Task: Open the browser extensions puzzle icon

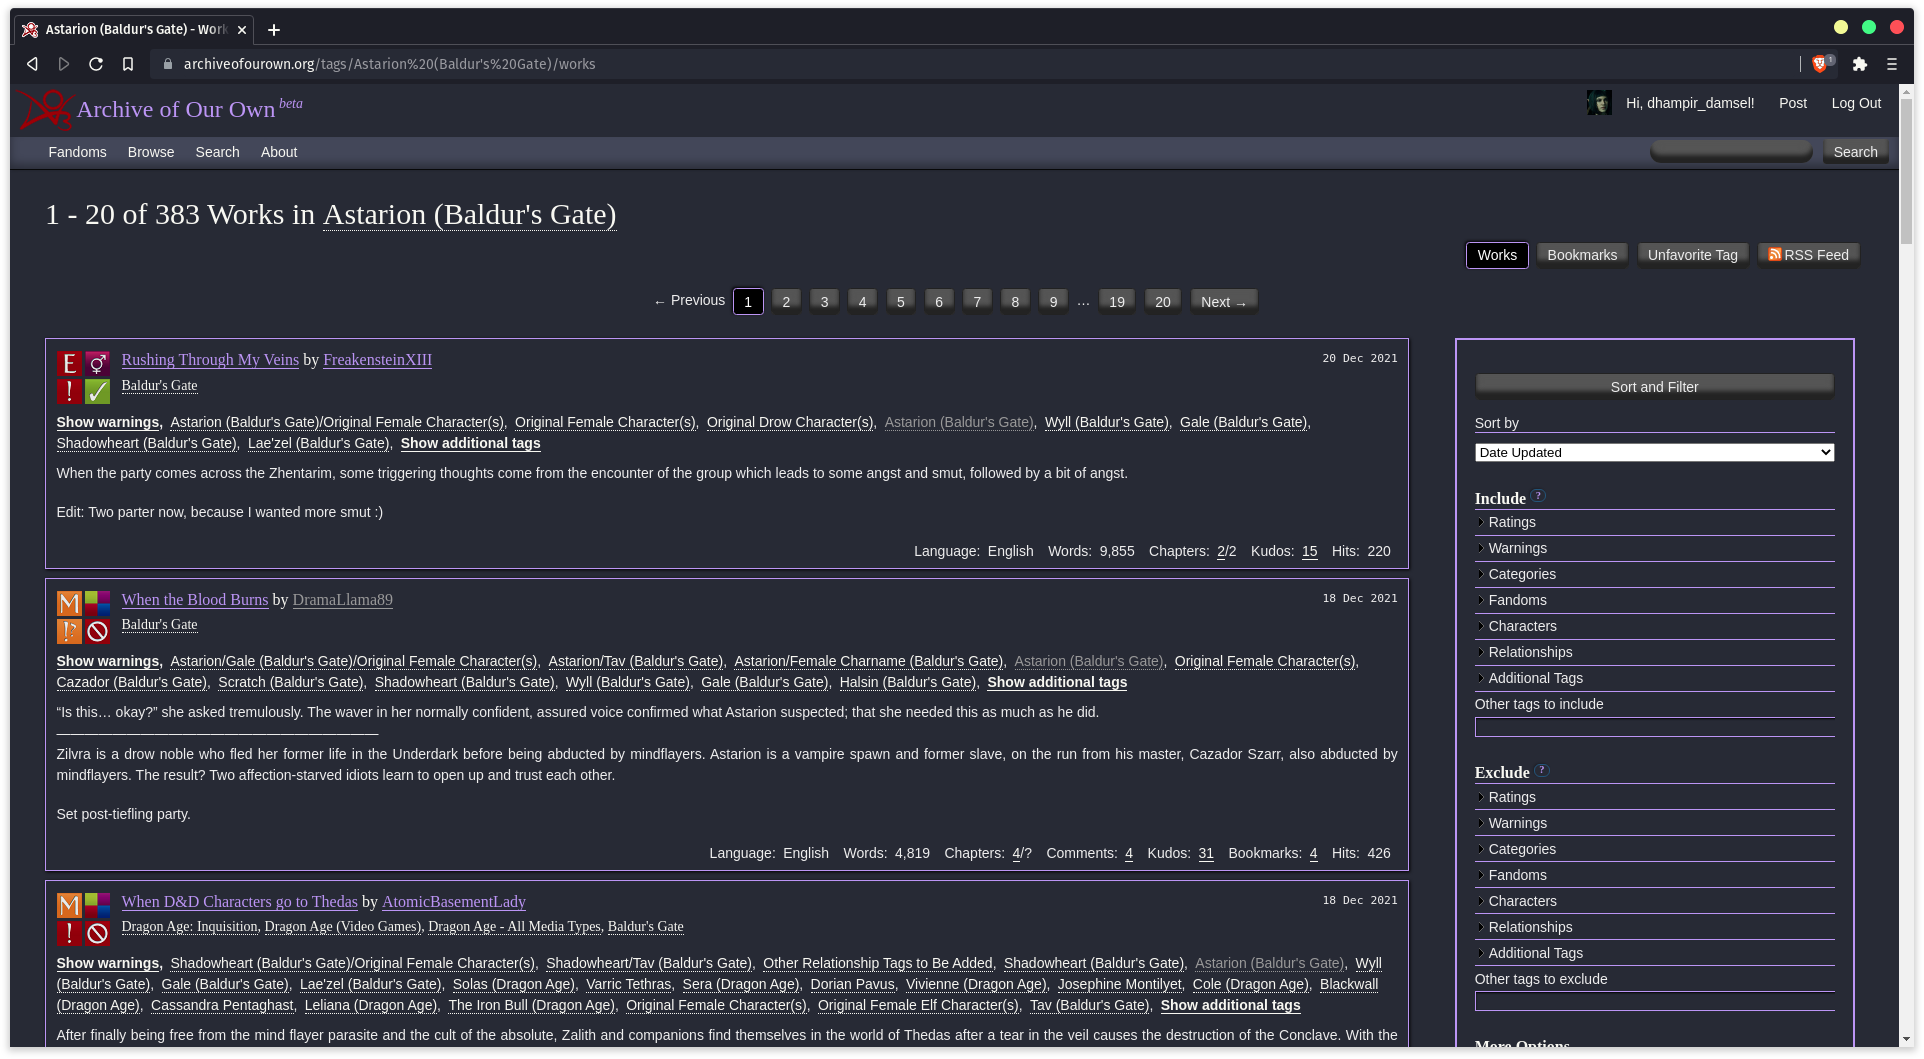Action: pos(1860,64)
